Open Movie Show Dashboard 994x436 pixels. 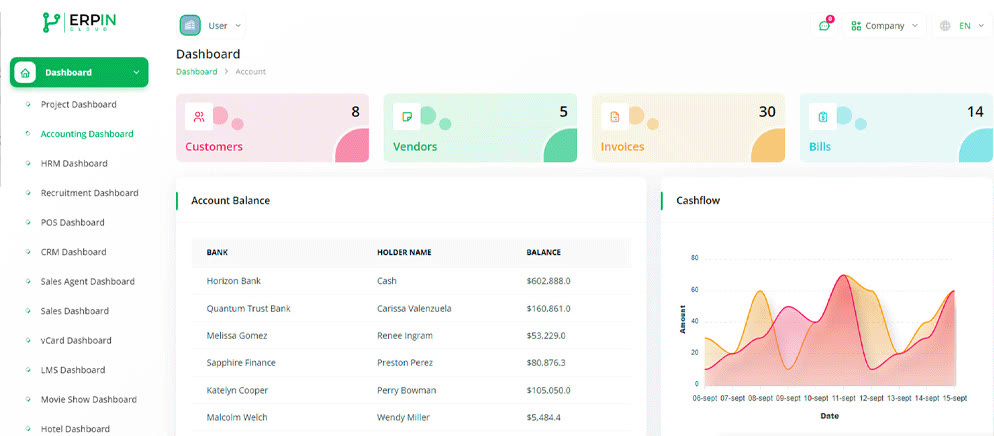pos(89,400)
